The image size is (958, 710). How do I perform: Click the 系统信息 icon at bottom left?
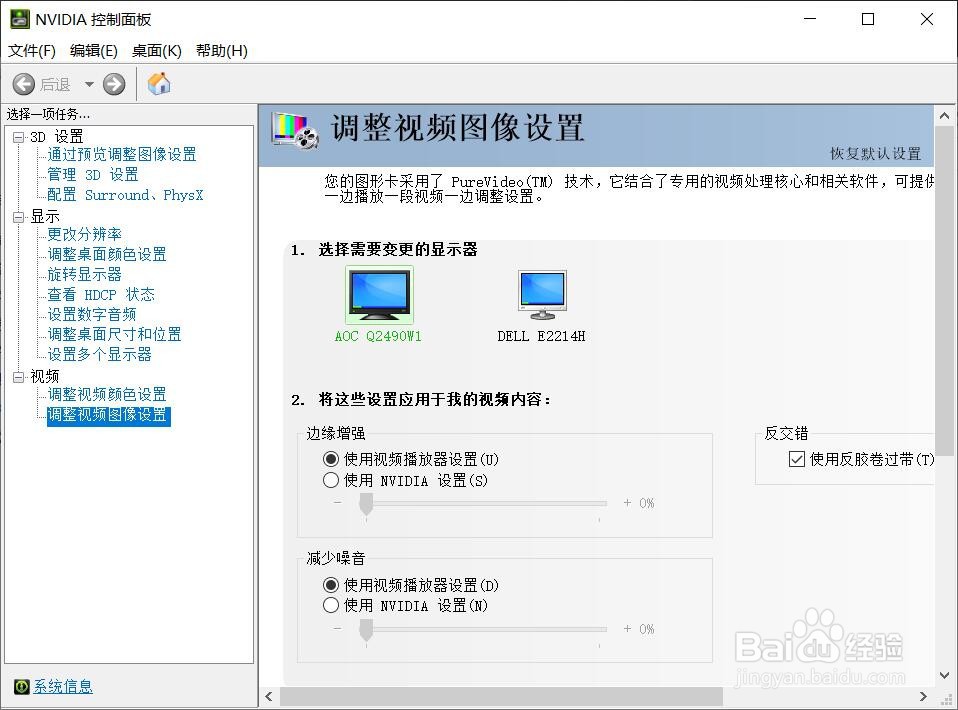[21, 687]
